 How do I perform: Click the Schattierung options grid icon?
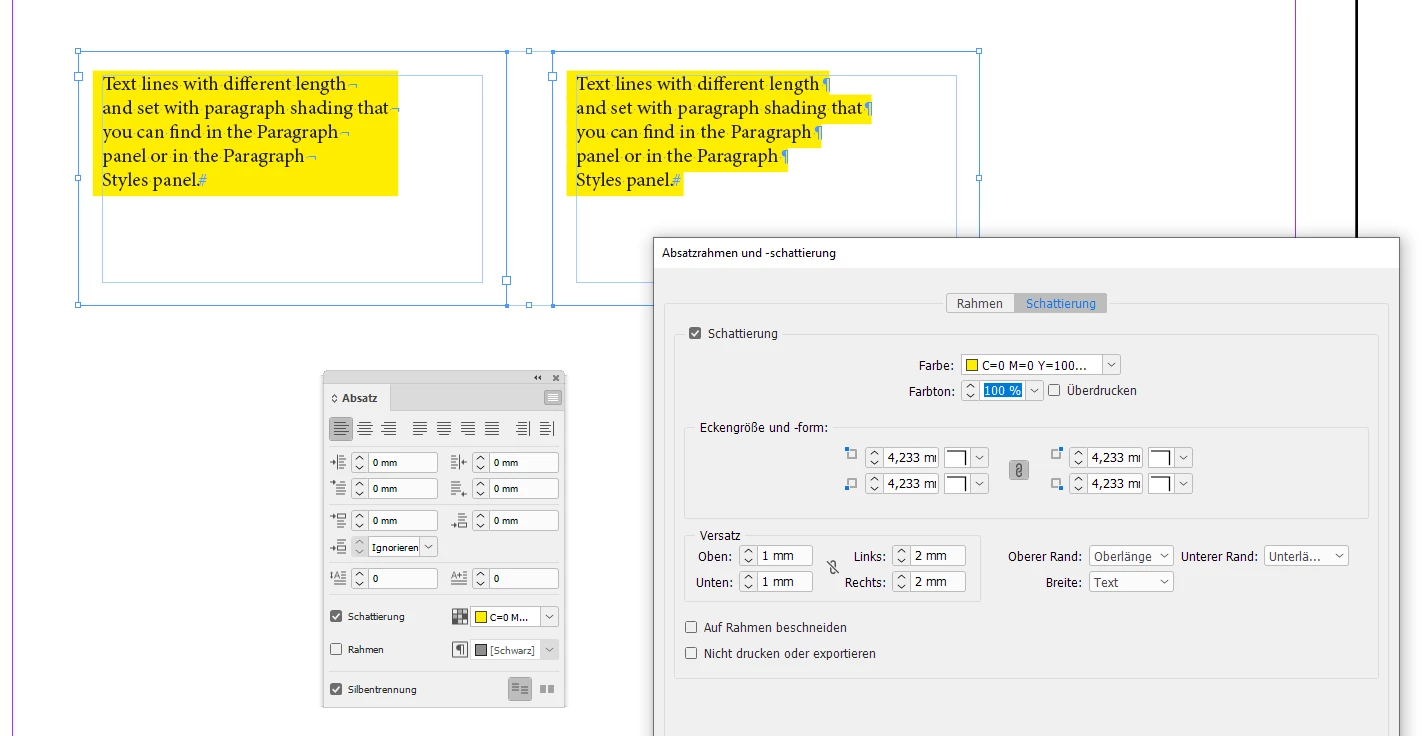[x=460, y=617]
